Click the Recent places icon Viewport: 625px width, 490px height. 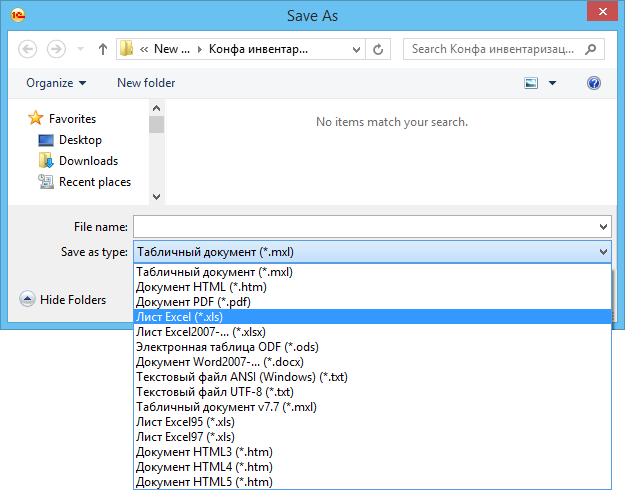[x=46, y=181]
